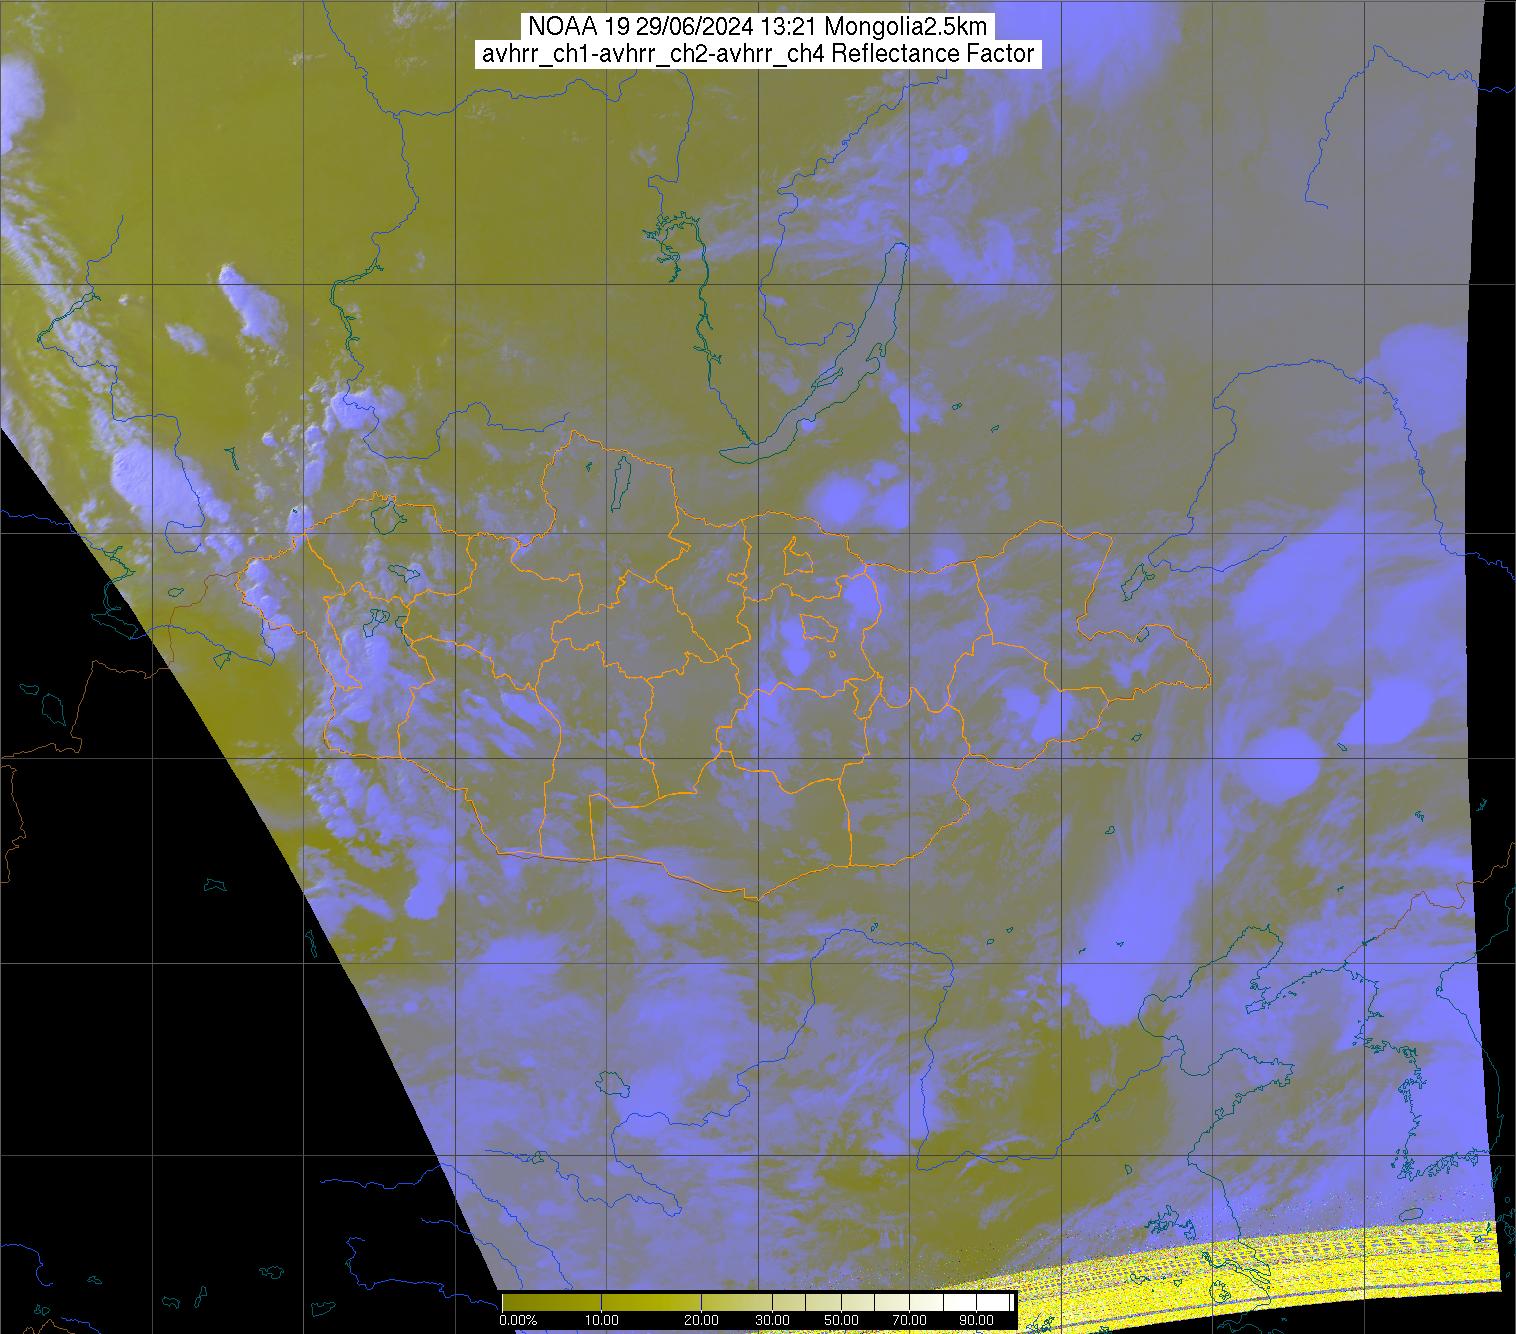Click the white end of the color bar
This screenshot has width=1516, height=1334.
[x=995, y=1302]
